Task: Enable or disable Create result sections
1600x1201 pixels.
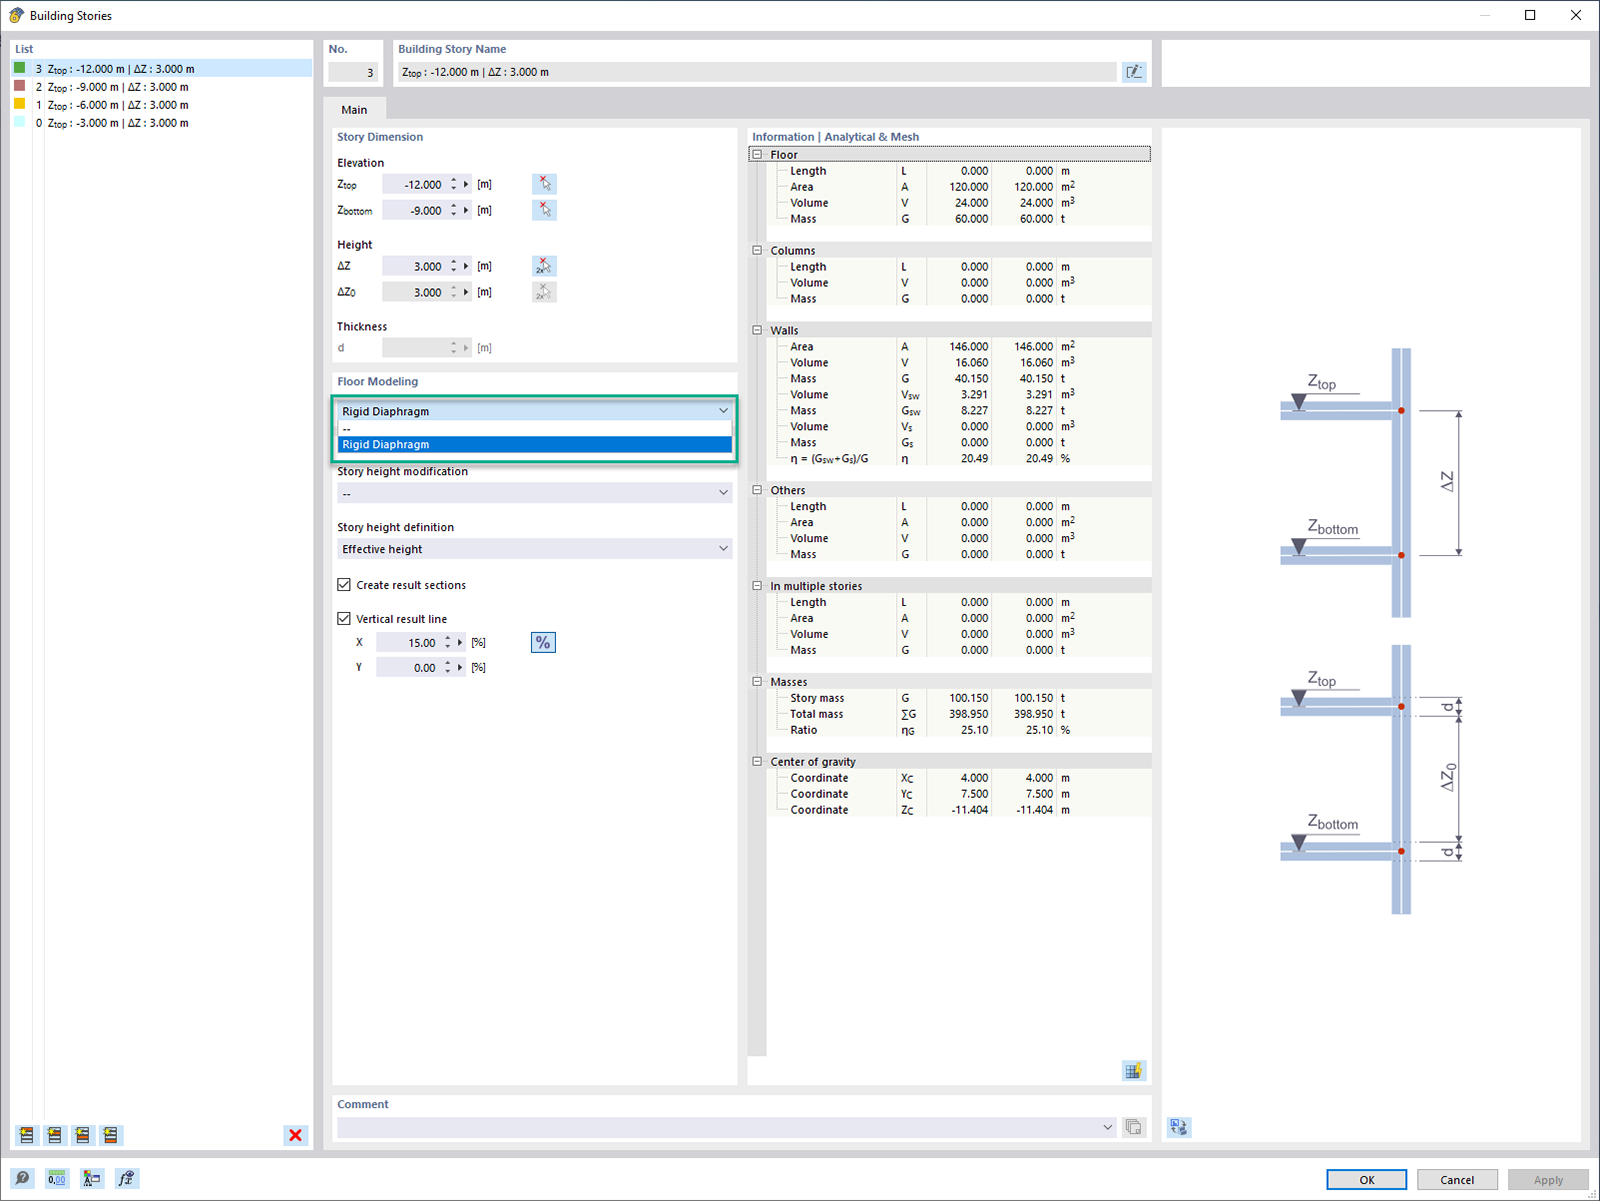Action: [x=344, y=585]
